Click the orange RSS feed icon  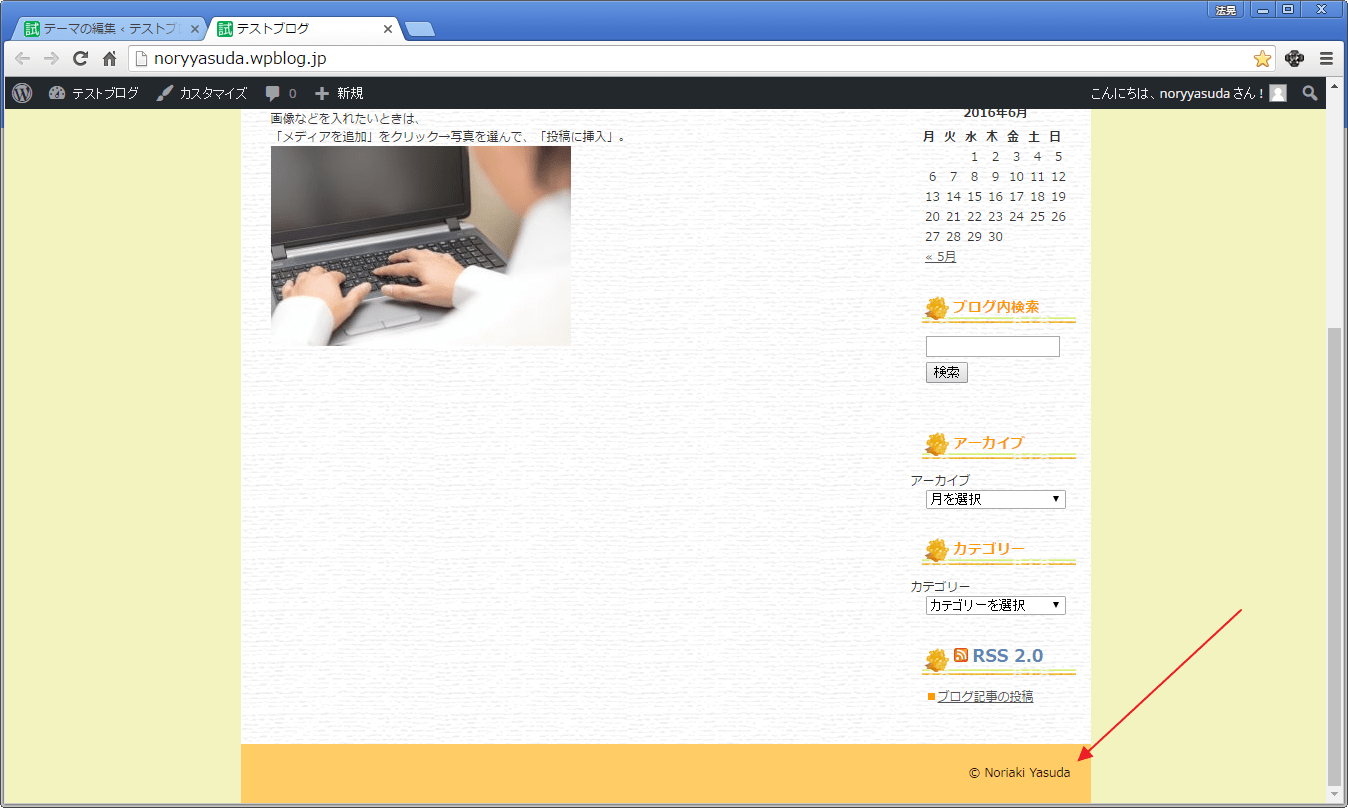coord(961,655)
